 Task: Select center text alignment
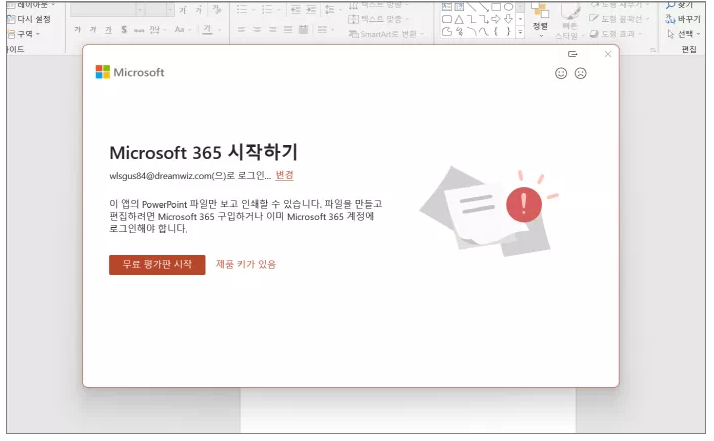coord(257,30)
